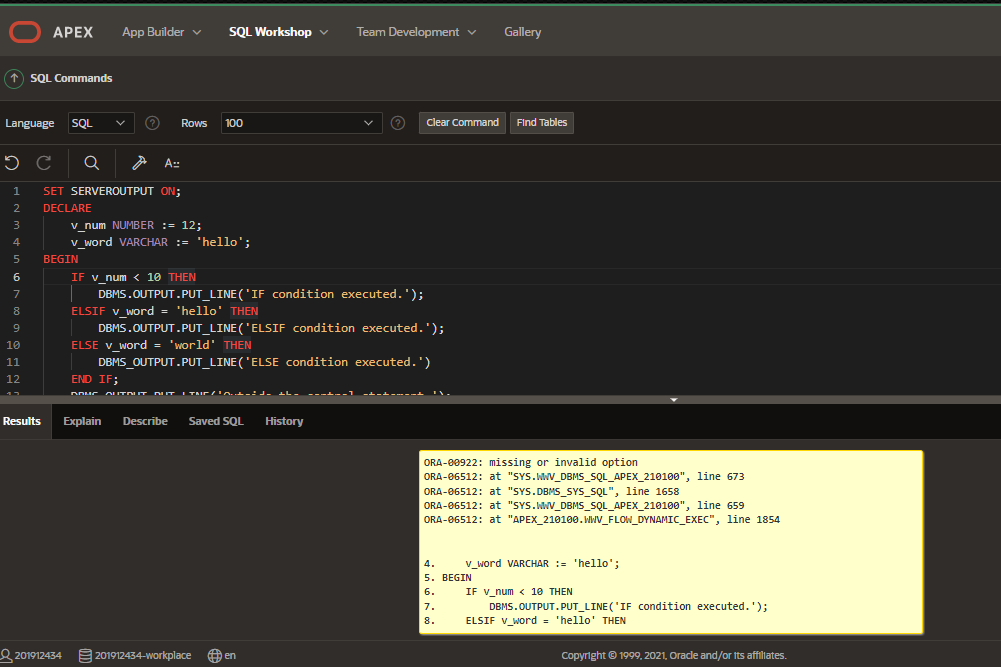Click the Query Builder hammer icon
Image resolution: width=1001 pixels, height=667 pixels.
pyautogui.click(x=139, y=163)
